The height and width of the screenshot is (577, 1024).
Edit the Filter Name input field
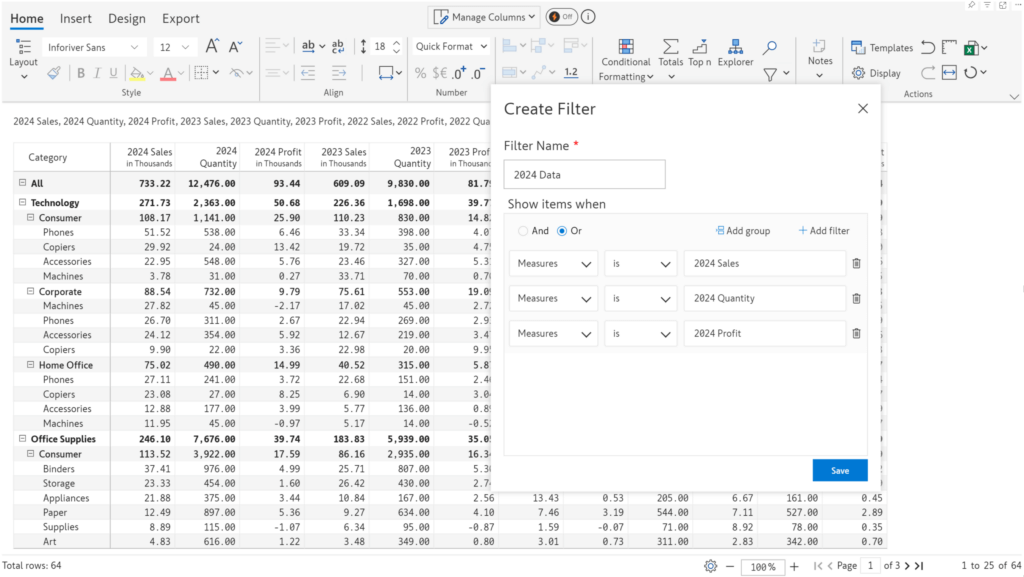point(584,174)
